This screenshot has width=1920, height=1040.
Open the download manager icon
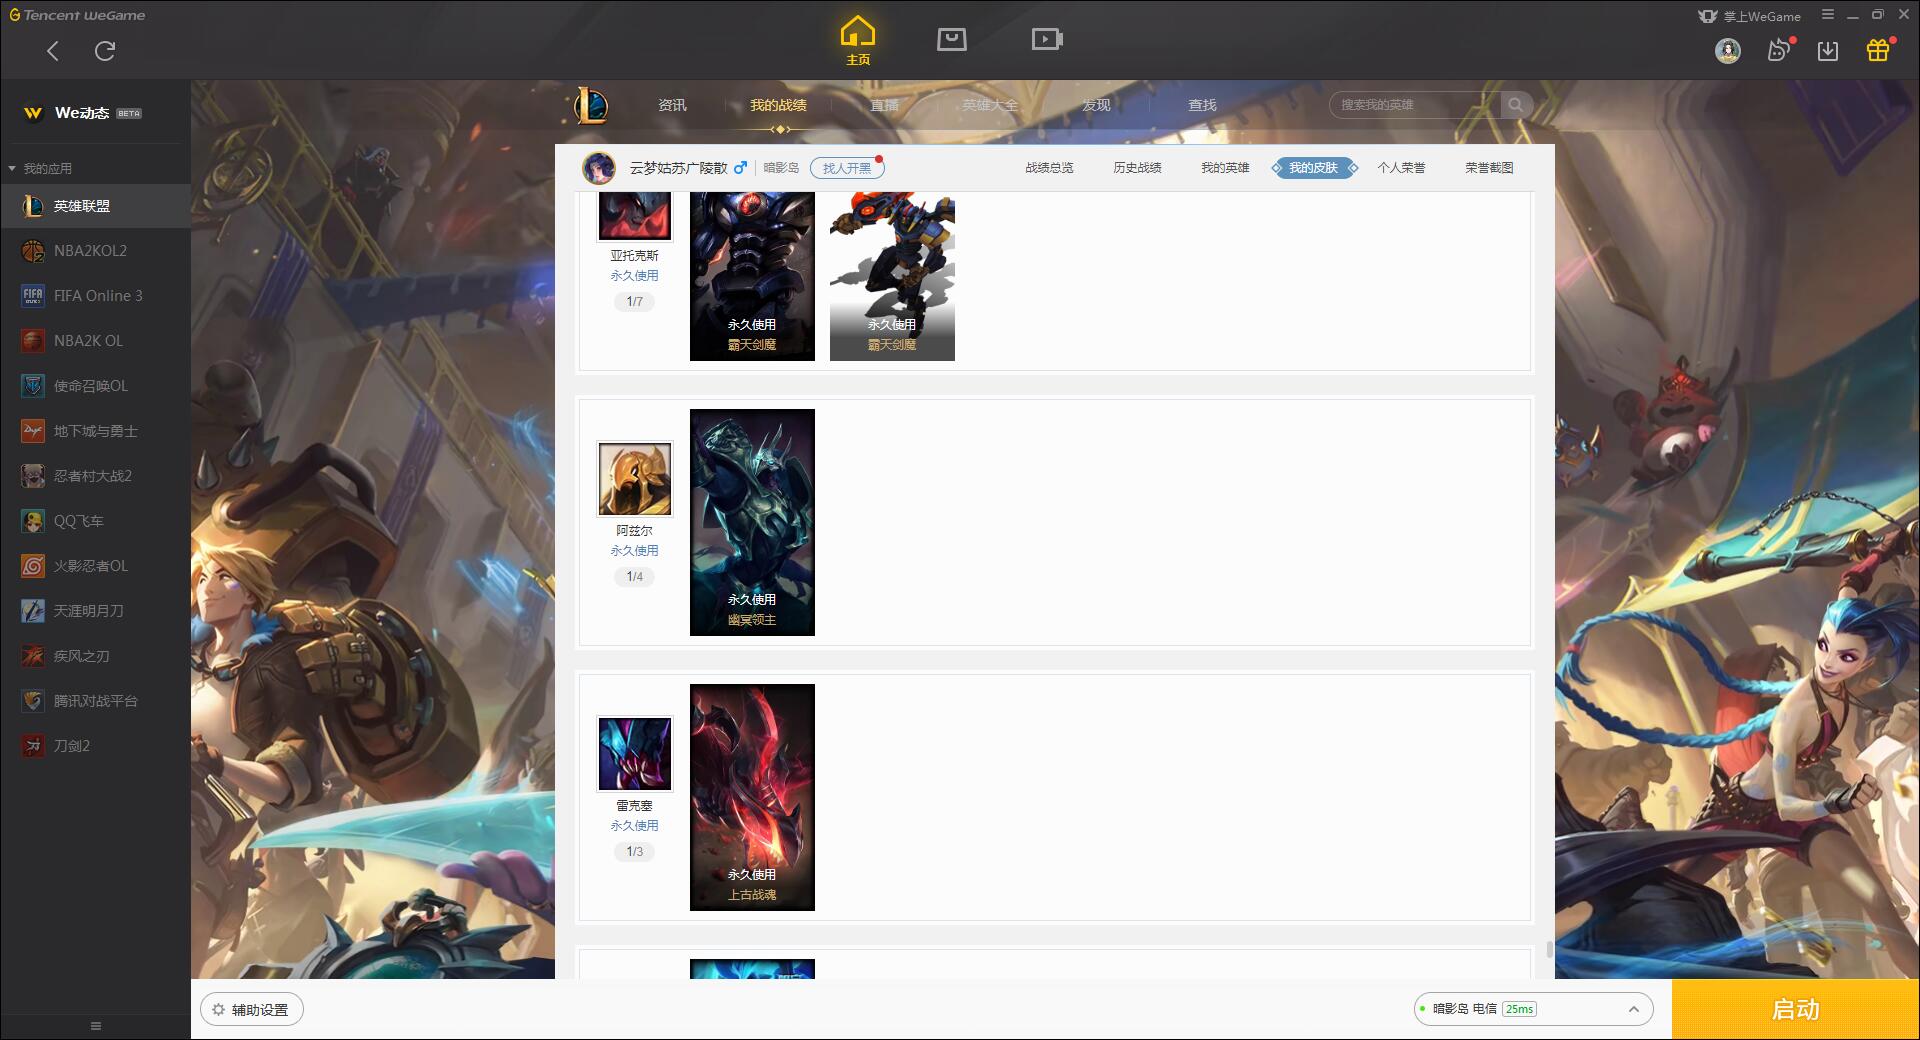pyautogui.click(x=1828, y=50)
